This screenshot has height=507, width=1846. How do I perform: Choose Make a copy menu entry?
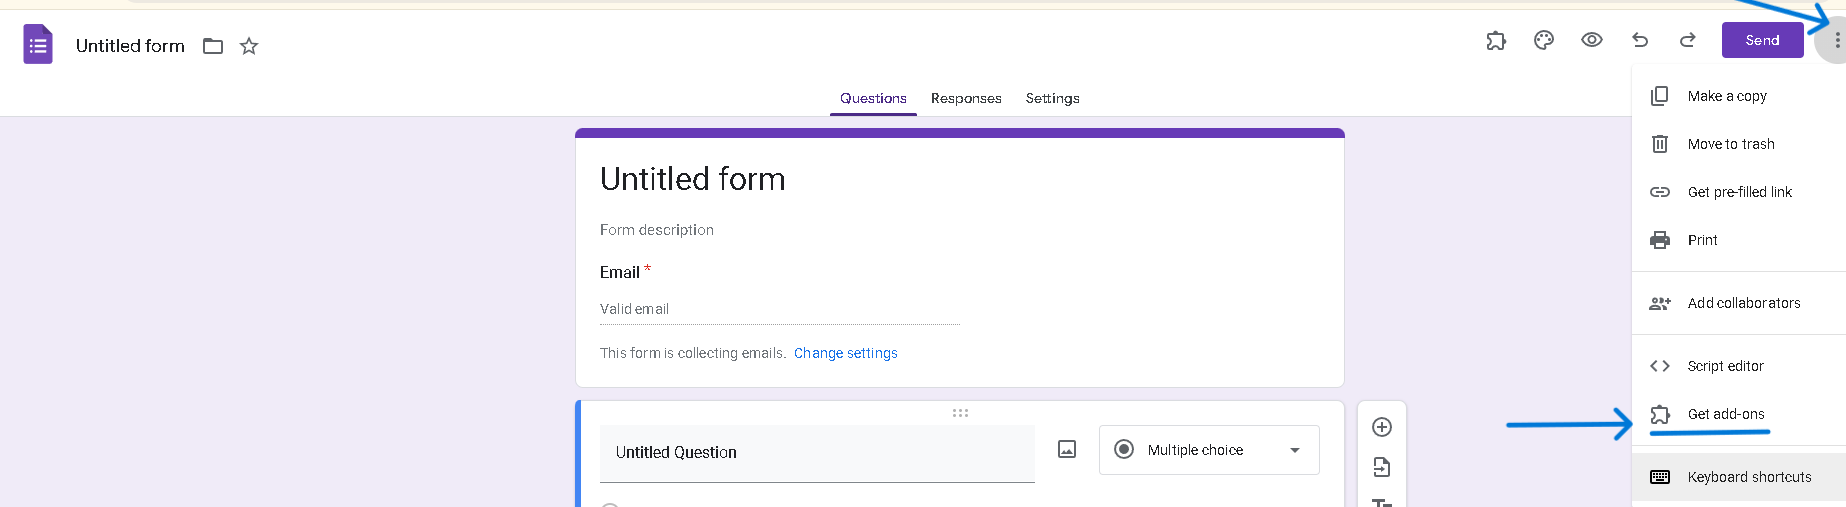(x=1726, y=96)
